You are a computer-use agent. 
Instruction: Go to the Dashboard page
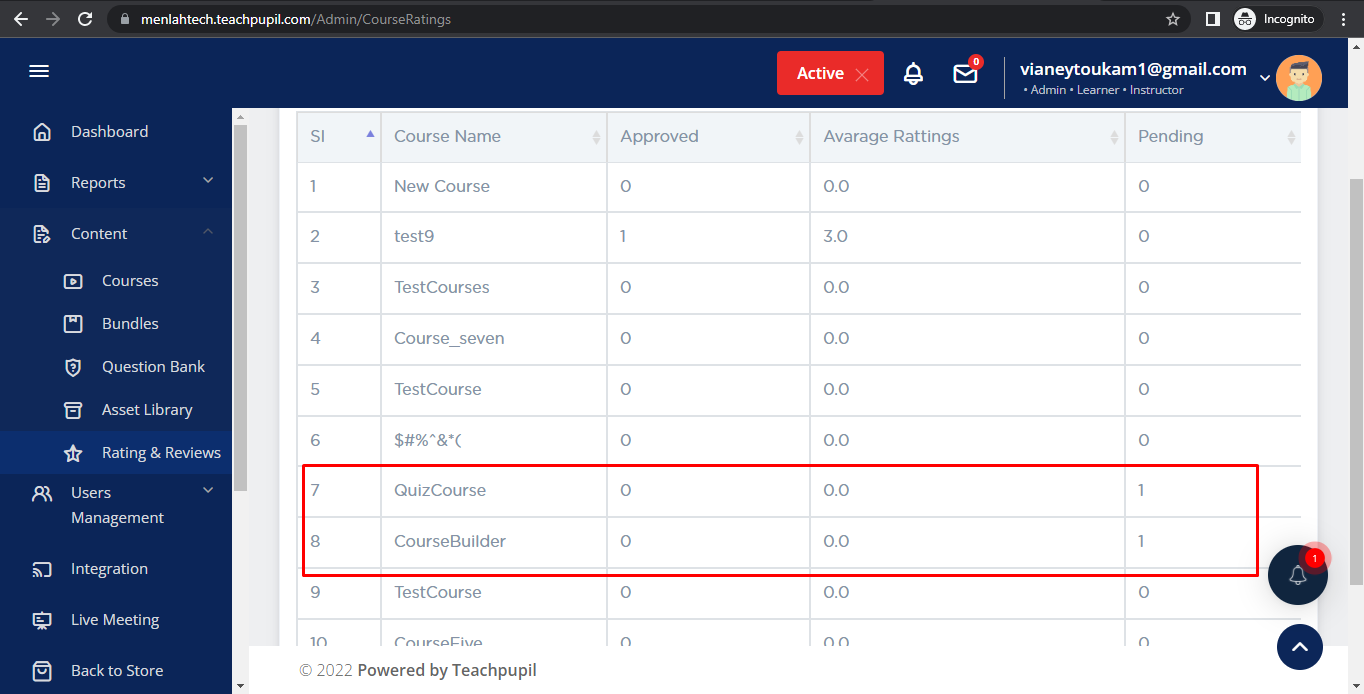(x=109, y=132)
